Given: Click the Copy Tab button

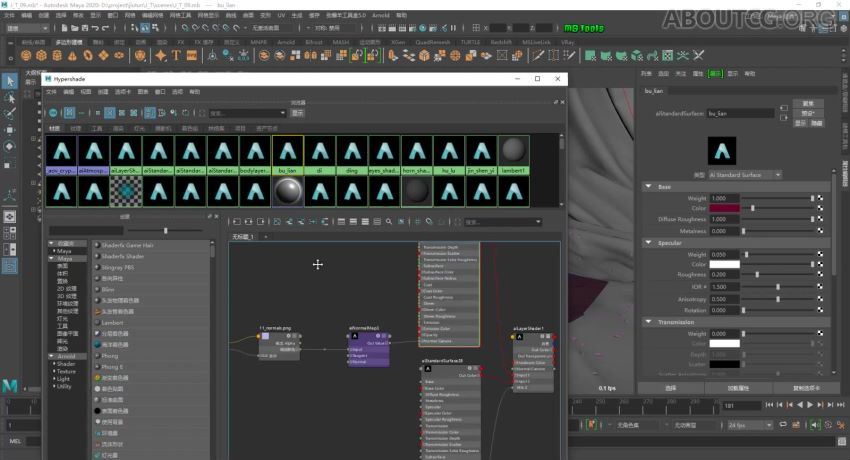Looking at the screenshot, I should tap(806, 388).
